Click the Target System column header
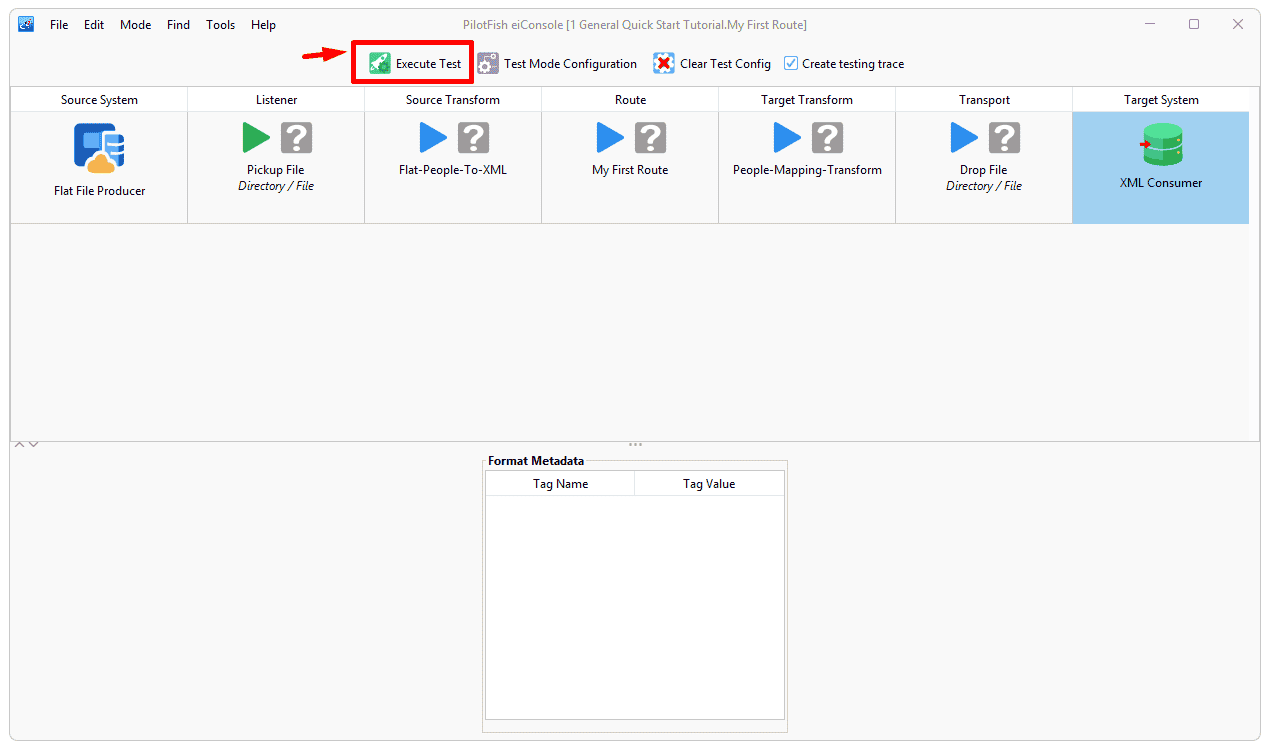 [1161, 100]
